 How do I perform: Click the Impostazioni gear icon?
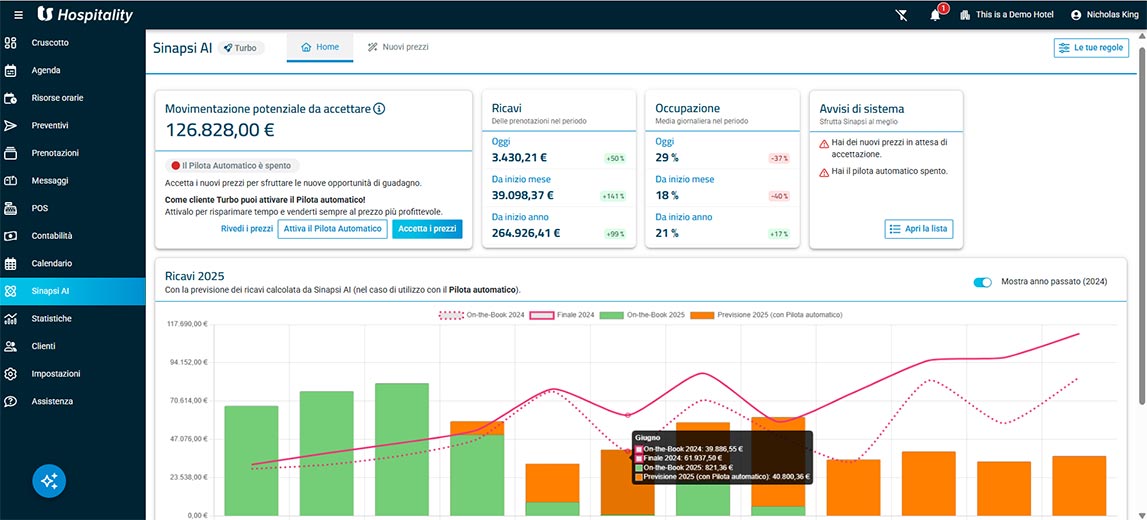[x=11, y=374]
